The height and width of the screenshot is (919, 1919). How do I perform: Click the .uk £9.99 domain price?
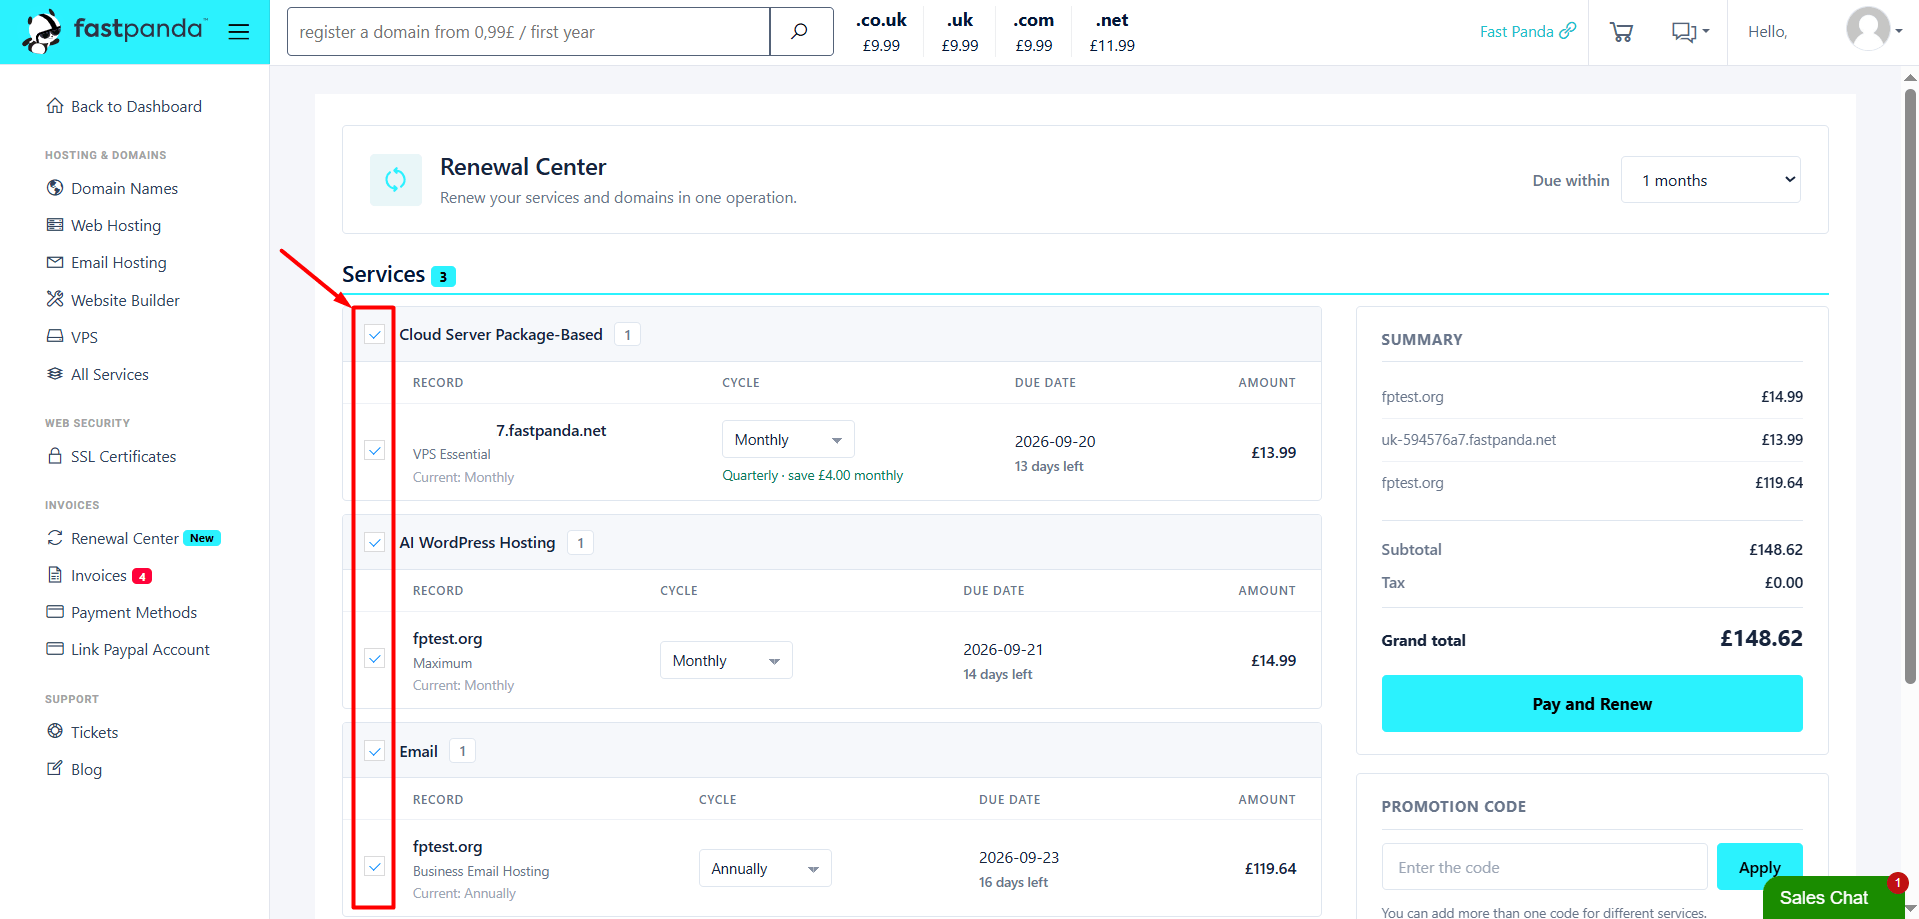pyautogui.click(x=960, y=32)
